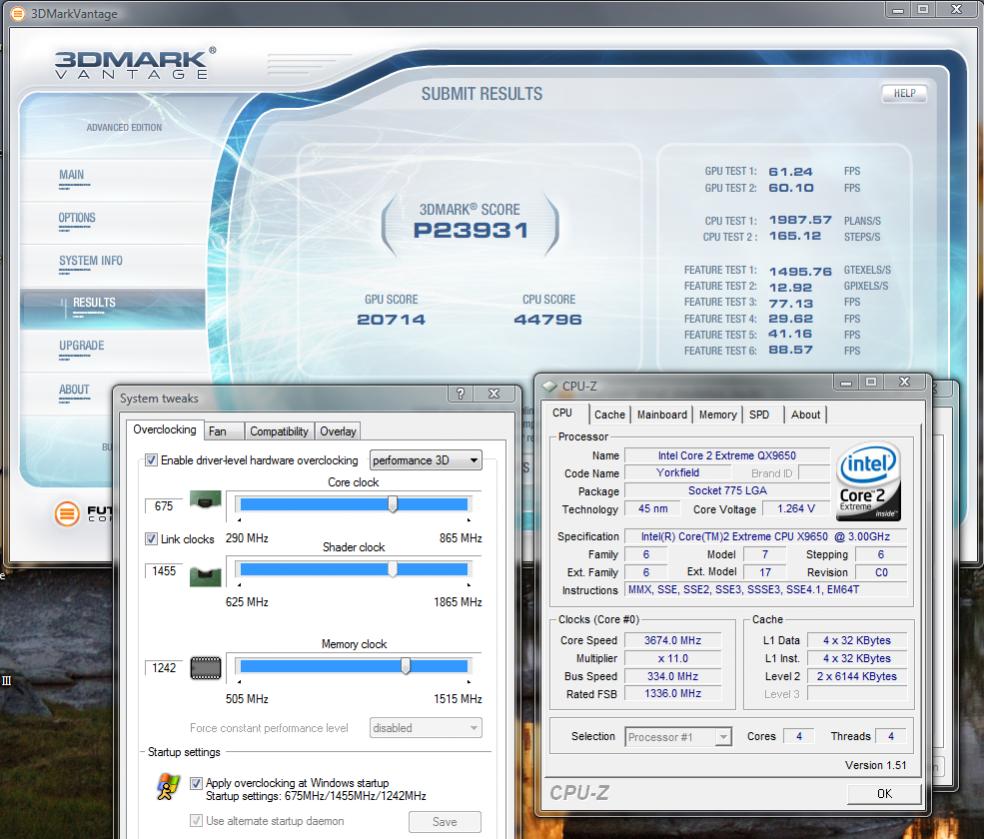The height and width of the screenshot is (839, 984).
Task: Open ABOUT in 3DMark sidebar
Action: [x=74, y=390]
